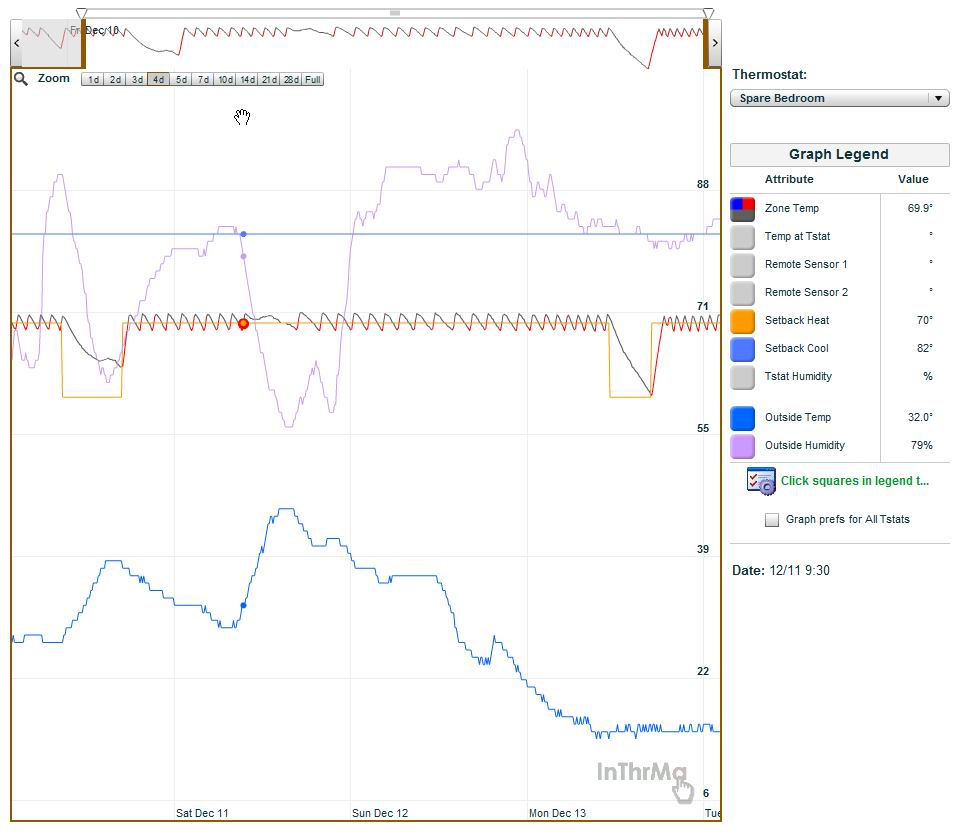This screenshot has height=836, width=958.
Task: Set zoom range to 1d
Action: [92, 80]
